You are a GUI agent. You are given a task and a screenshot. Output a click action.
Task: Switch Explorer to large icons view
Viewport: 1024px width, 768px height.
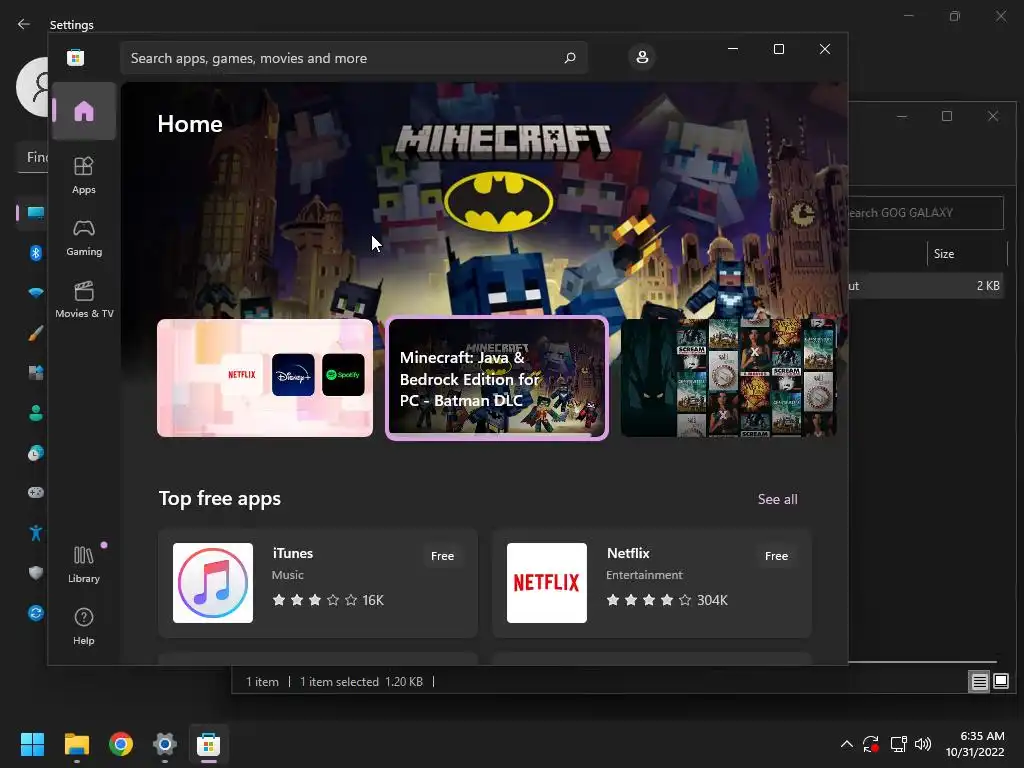pos(1000,682)
